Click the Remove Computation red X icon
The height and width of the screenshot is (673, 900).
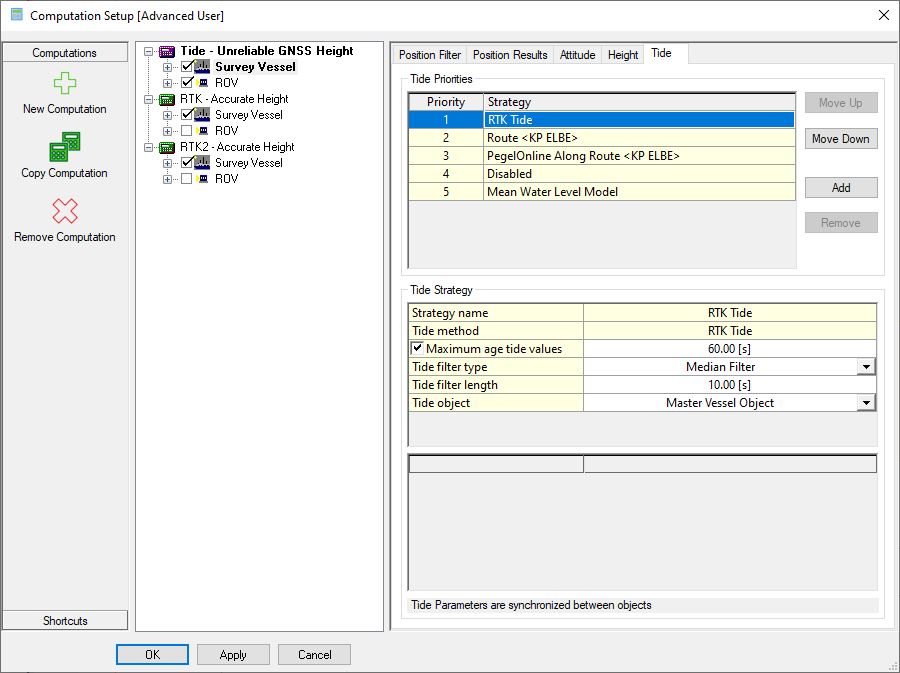point(65,211)
